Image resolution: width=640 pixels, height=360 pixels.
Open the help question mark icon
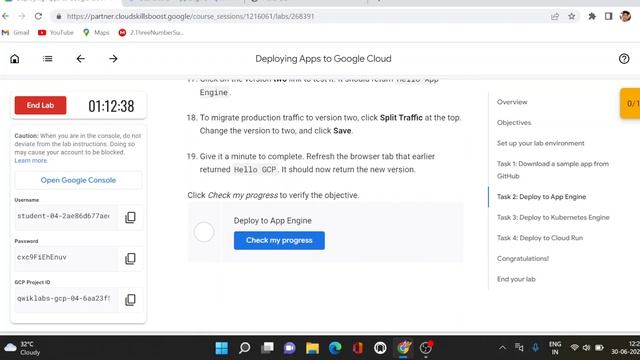[x=624, y=59]
